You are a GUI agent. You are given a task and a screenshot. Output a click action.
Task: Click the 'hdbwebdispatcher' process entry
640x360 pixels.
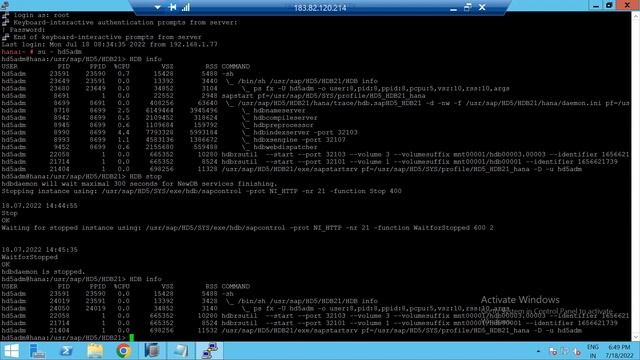click(285, 147)
